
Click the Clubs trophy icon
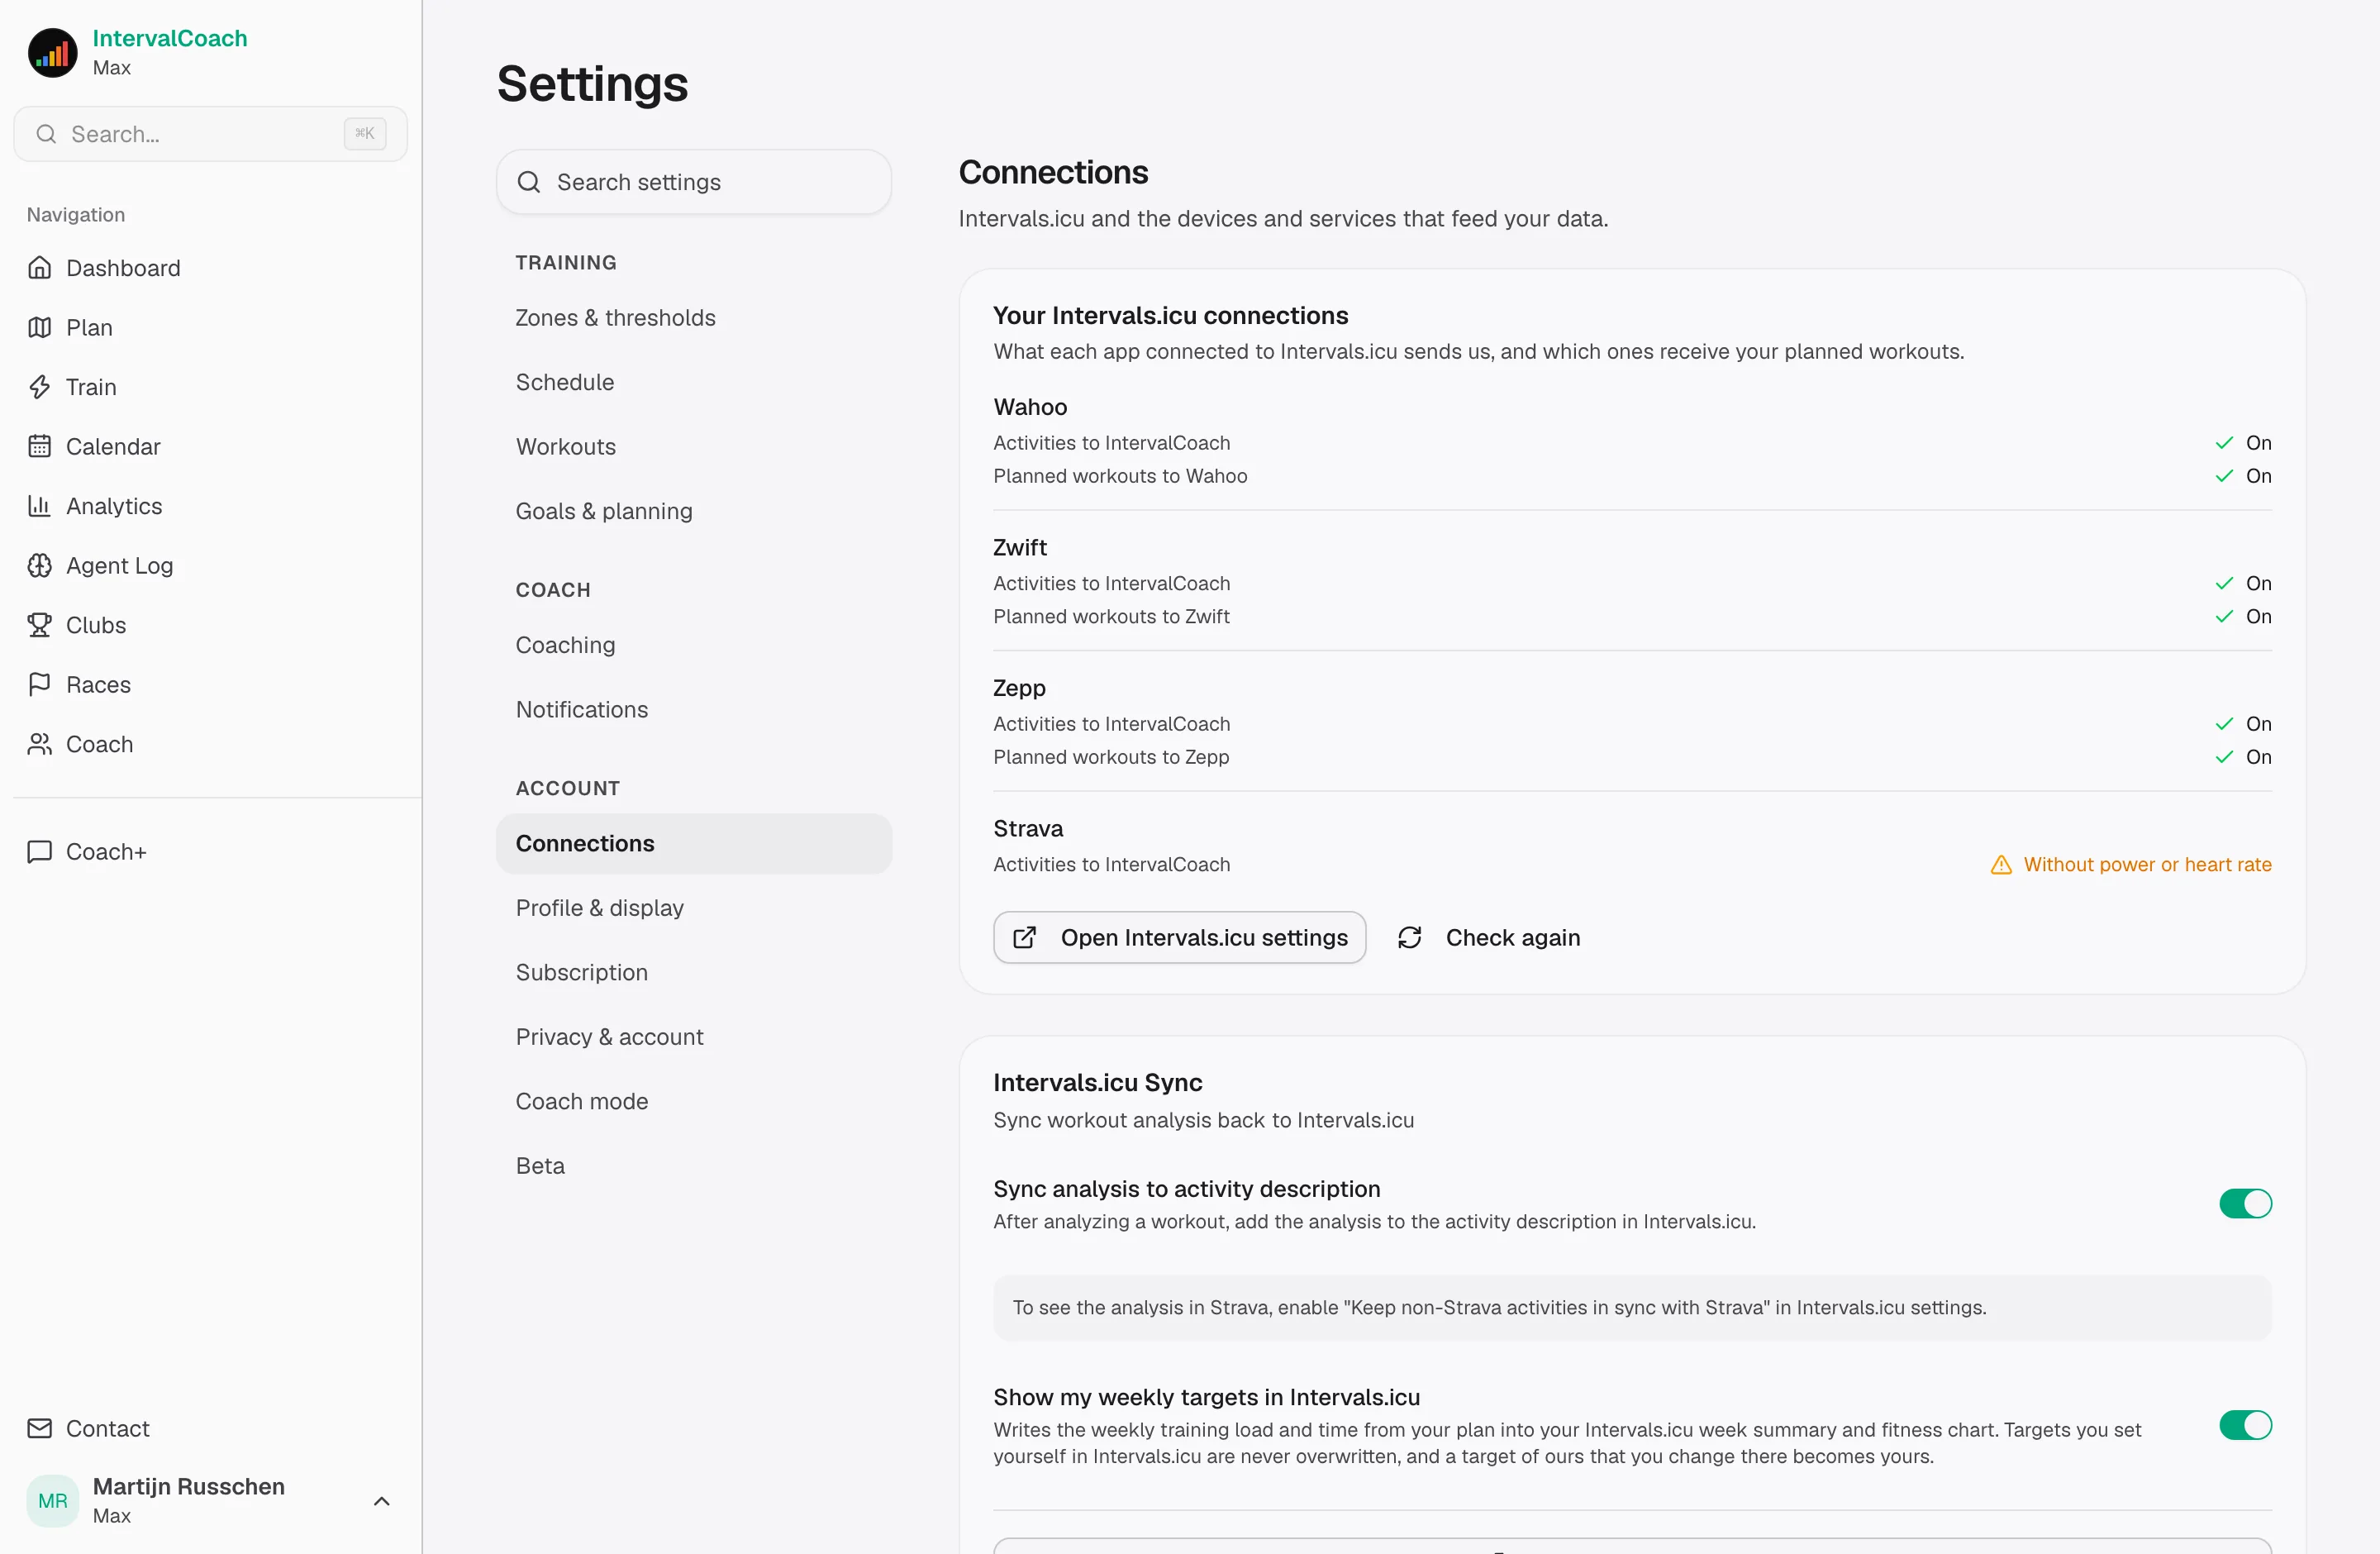coord(39,625)
